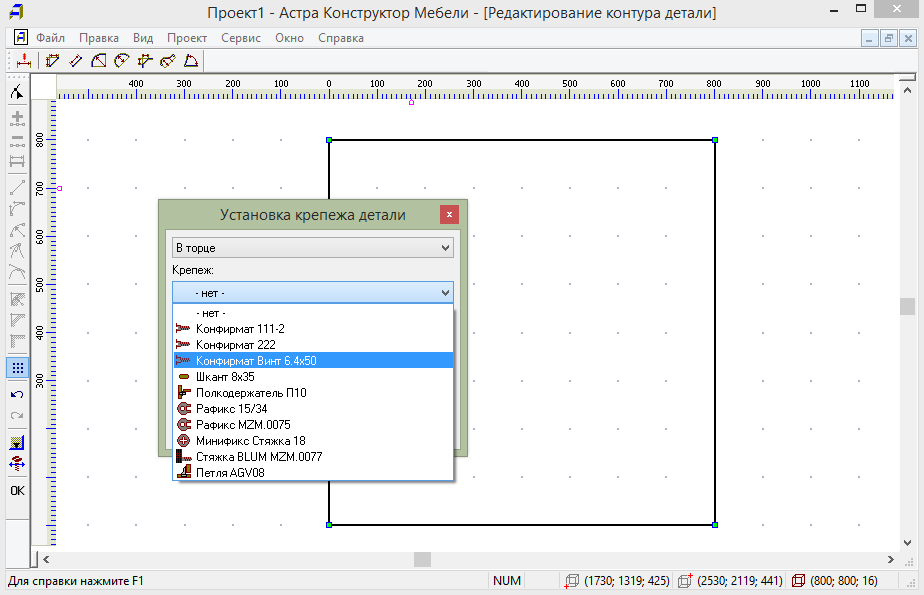
Task: Choose Шкант 8x35 dowel option
Action: [313, 376]
